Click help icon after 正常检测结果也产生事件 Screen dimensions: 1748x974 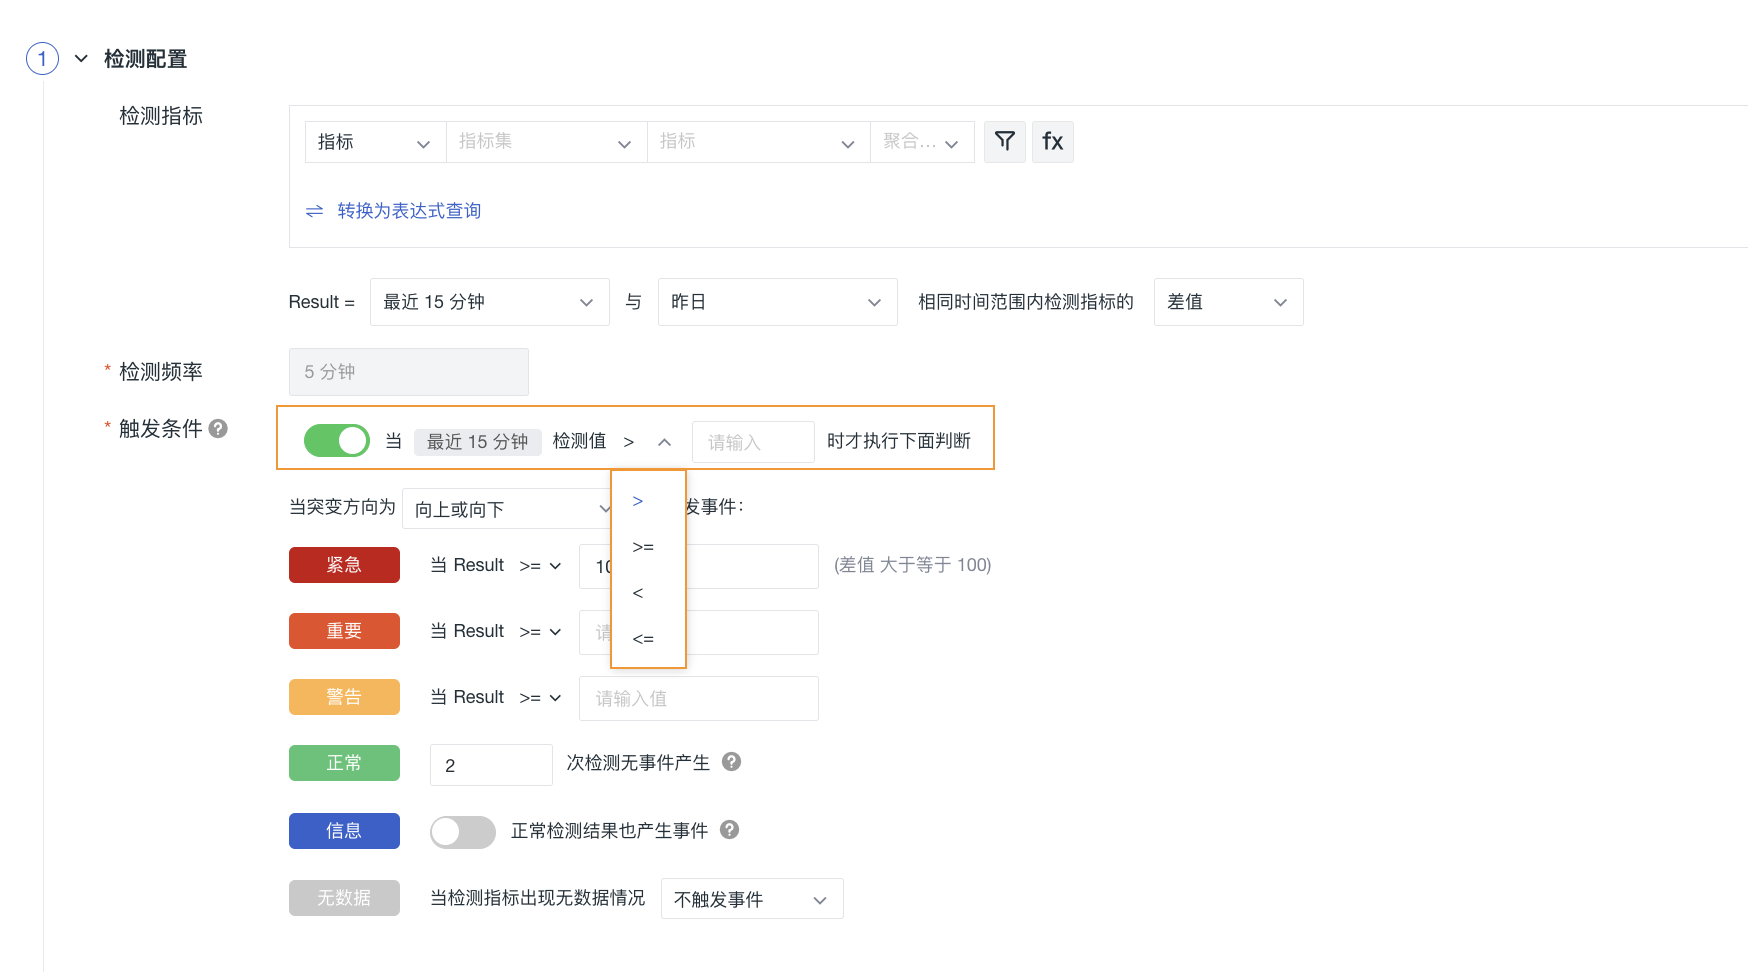coord(729,830)
